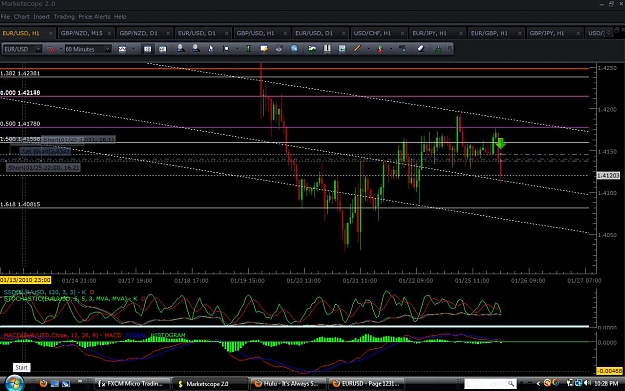Click the second blue window layout icon
The image size is (625, 391).
point(162,49)
